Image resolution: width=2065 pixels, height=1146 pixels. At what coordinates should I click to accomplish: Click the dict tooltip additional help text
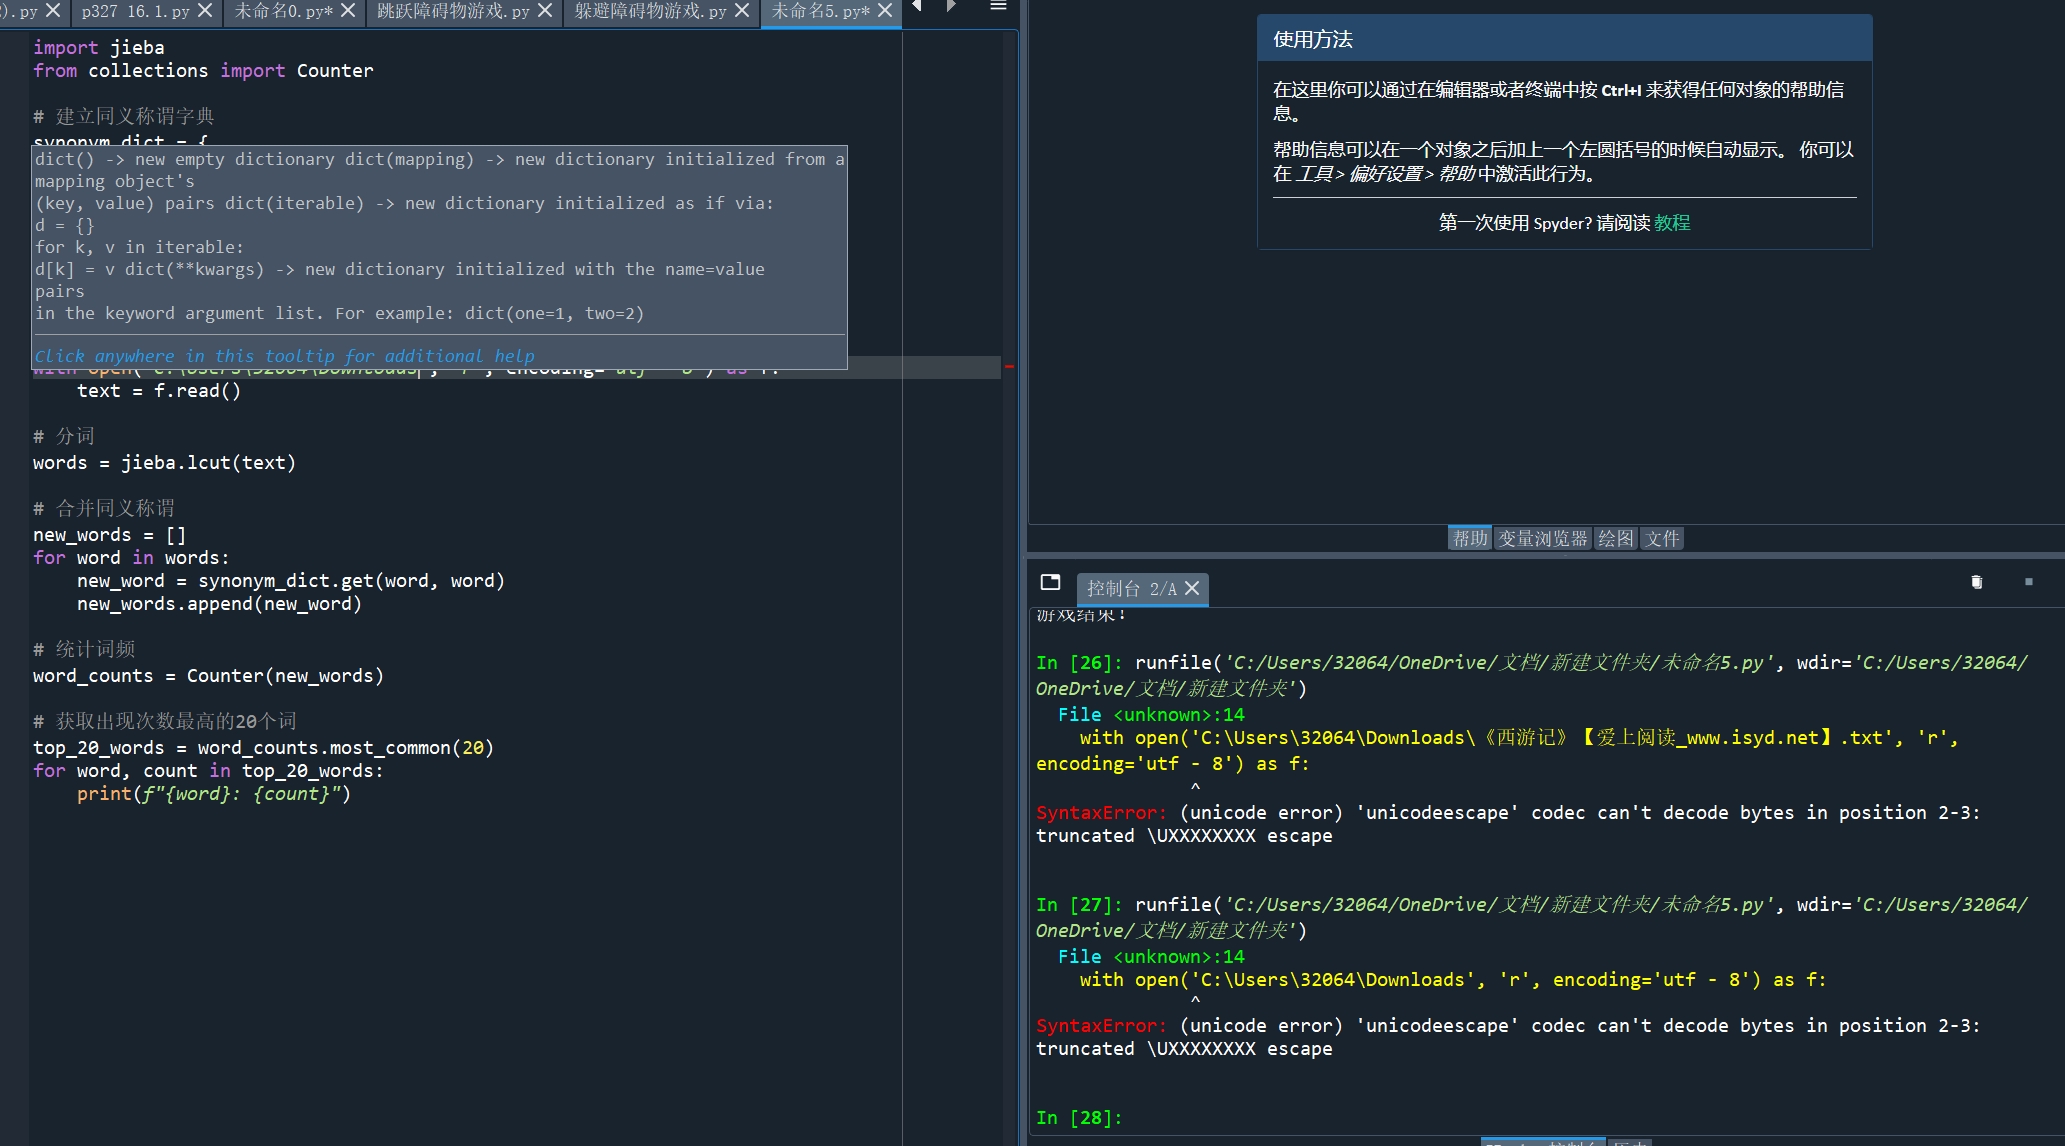tap(285, 356)
